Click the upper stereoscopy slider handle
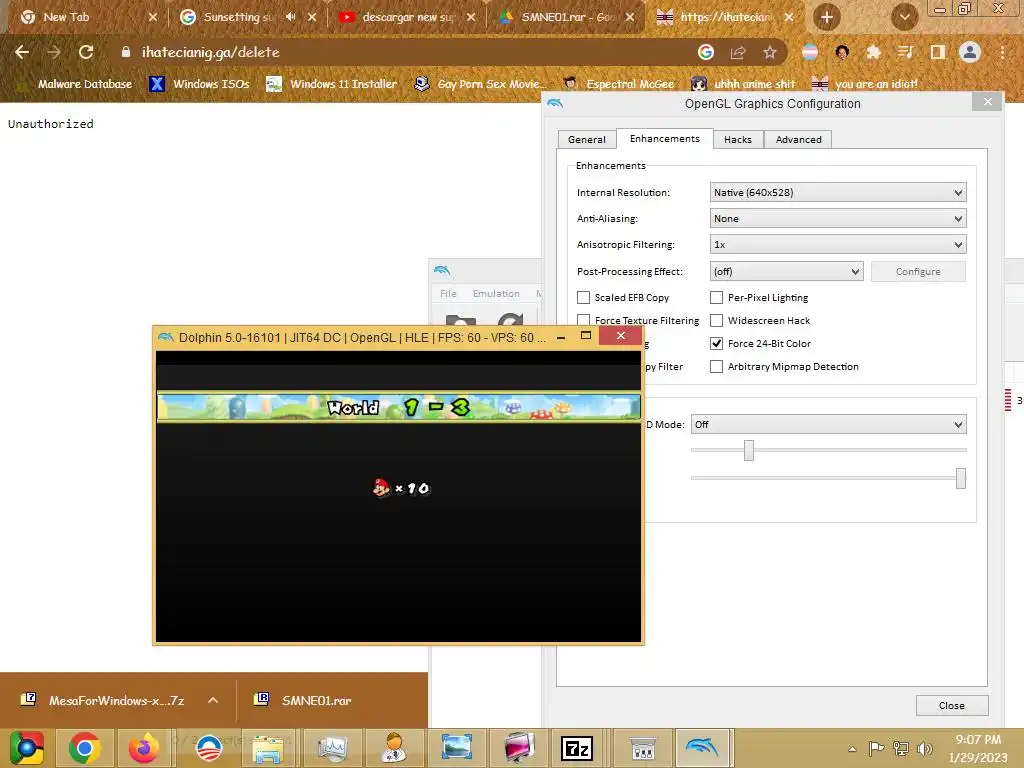 [x=749, y=450]
